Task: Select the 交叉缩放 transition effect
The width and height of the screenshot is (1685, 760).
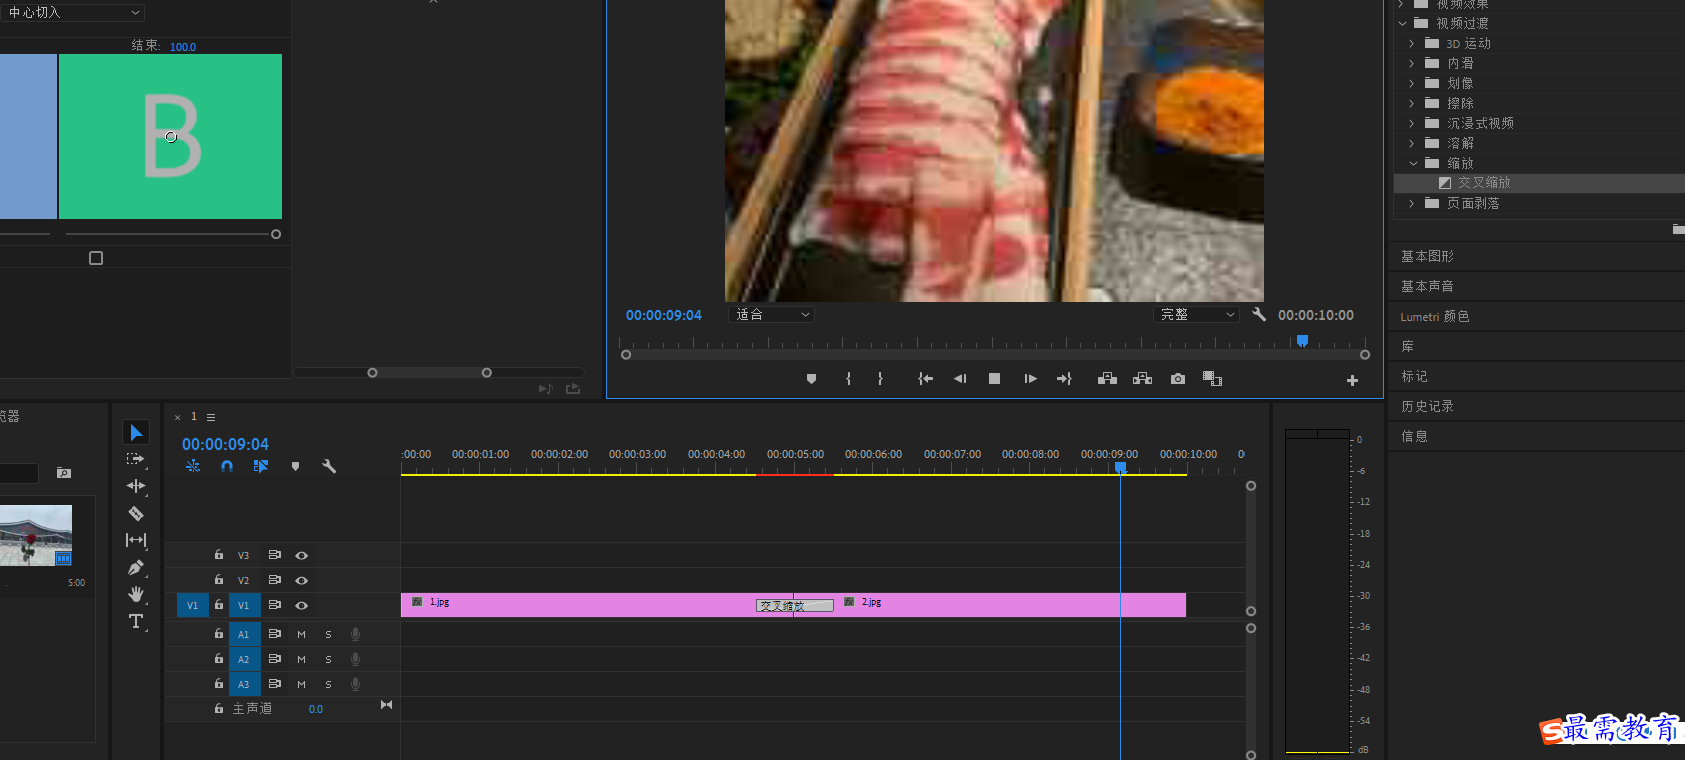Action: point(1484,183)
